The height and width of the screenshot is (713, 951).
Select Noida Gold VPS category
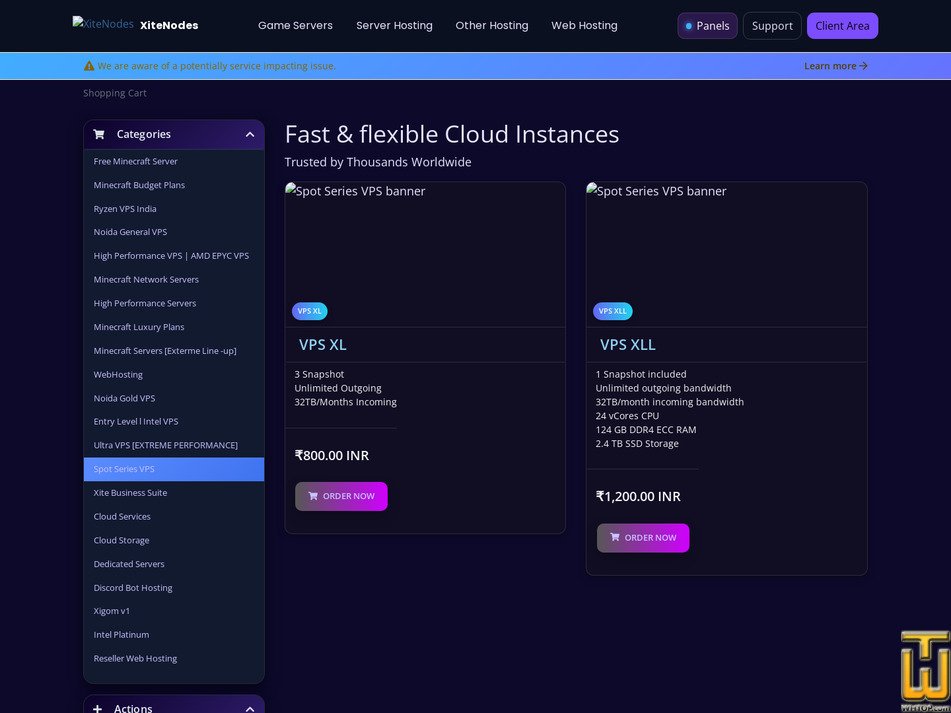[173, 398]
